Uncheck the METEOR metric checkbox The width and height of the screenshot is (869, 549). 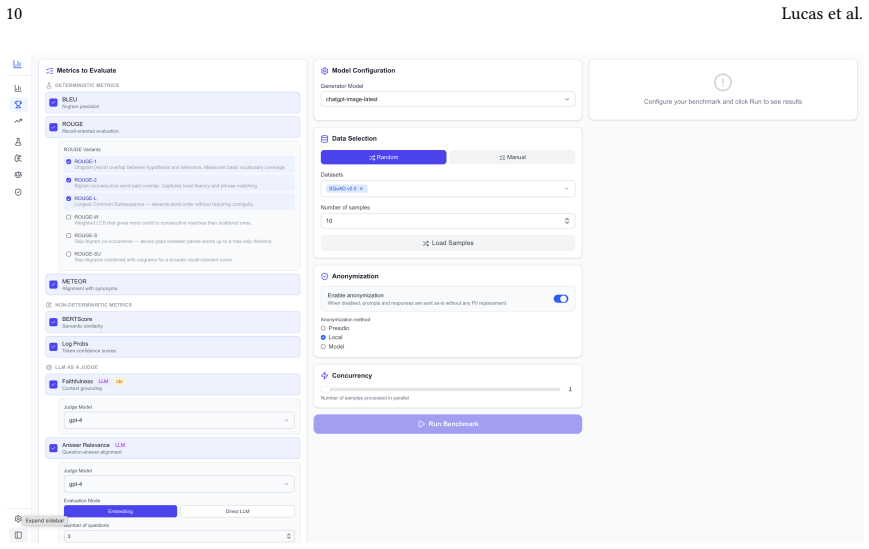(54, 285)
